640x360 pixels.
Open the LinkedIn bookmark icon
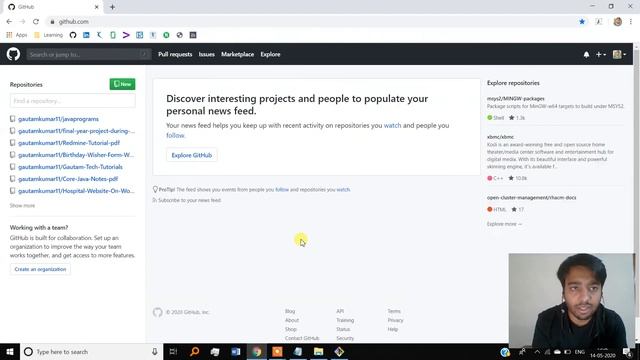coord(86,35)
